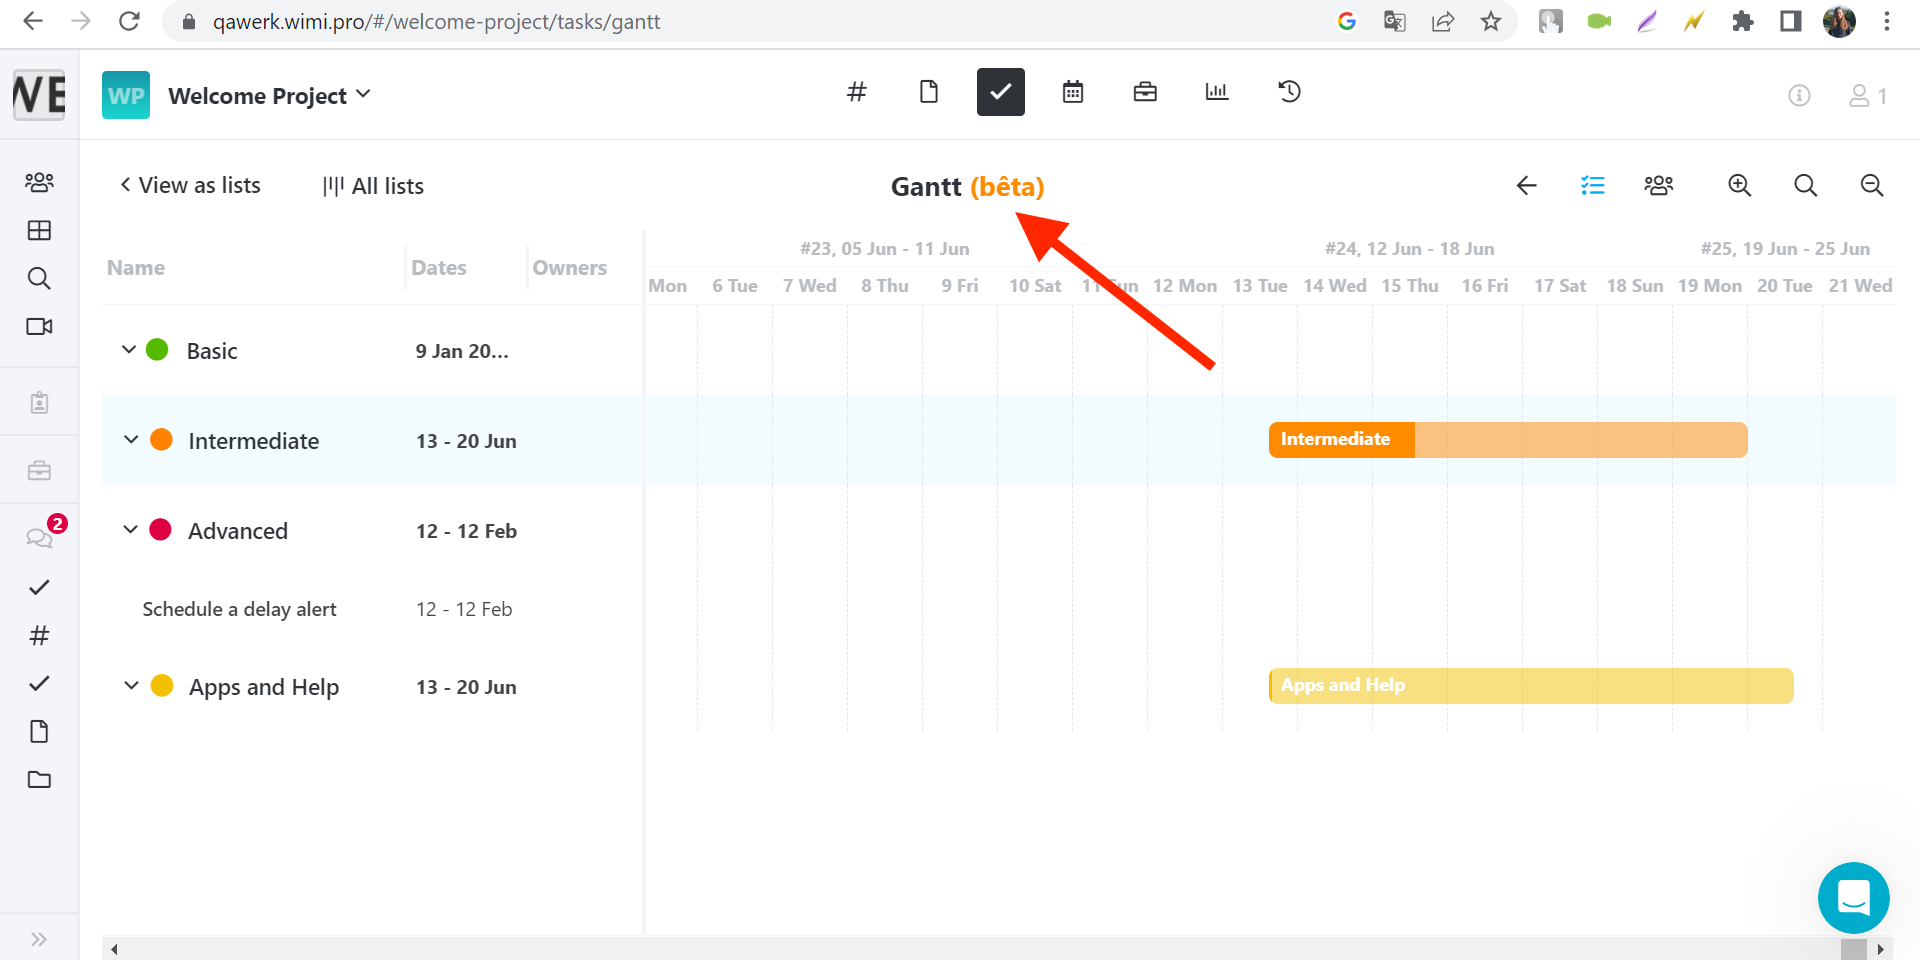Toggle the owners group view icon
Viewport: 1920px width, 960px height.
pos(1658,186)
